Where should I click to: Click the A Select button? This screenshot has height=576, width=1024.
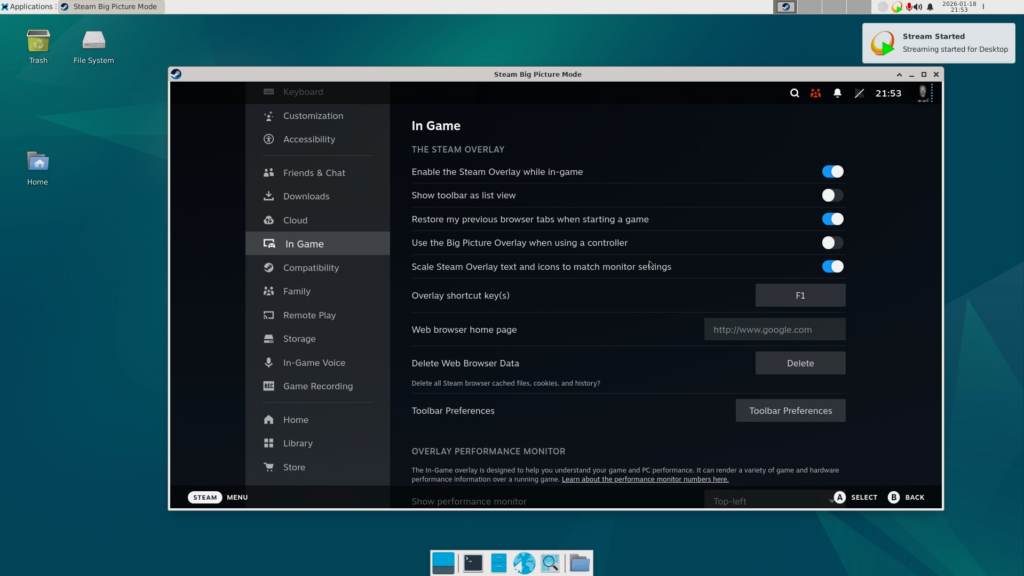pos(856,497)
